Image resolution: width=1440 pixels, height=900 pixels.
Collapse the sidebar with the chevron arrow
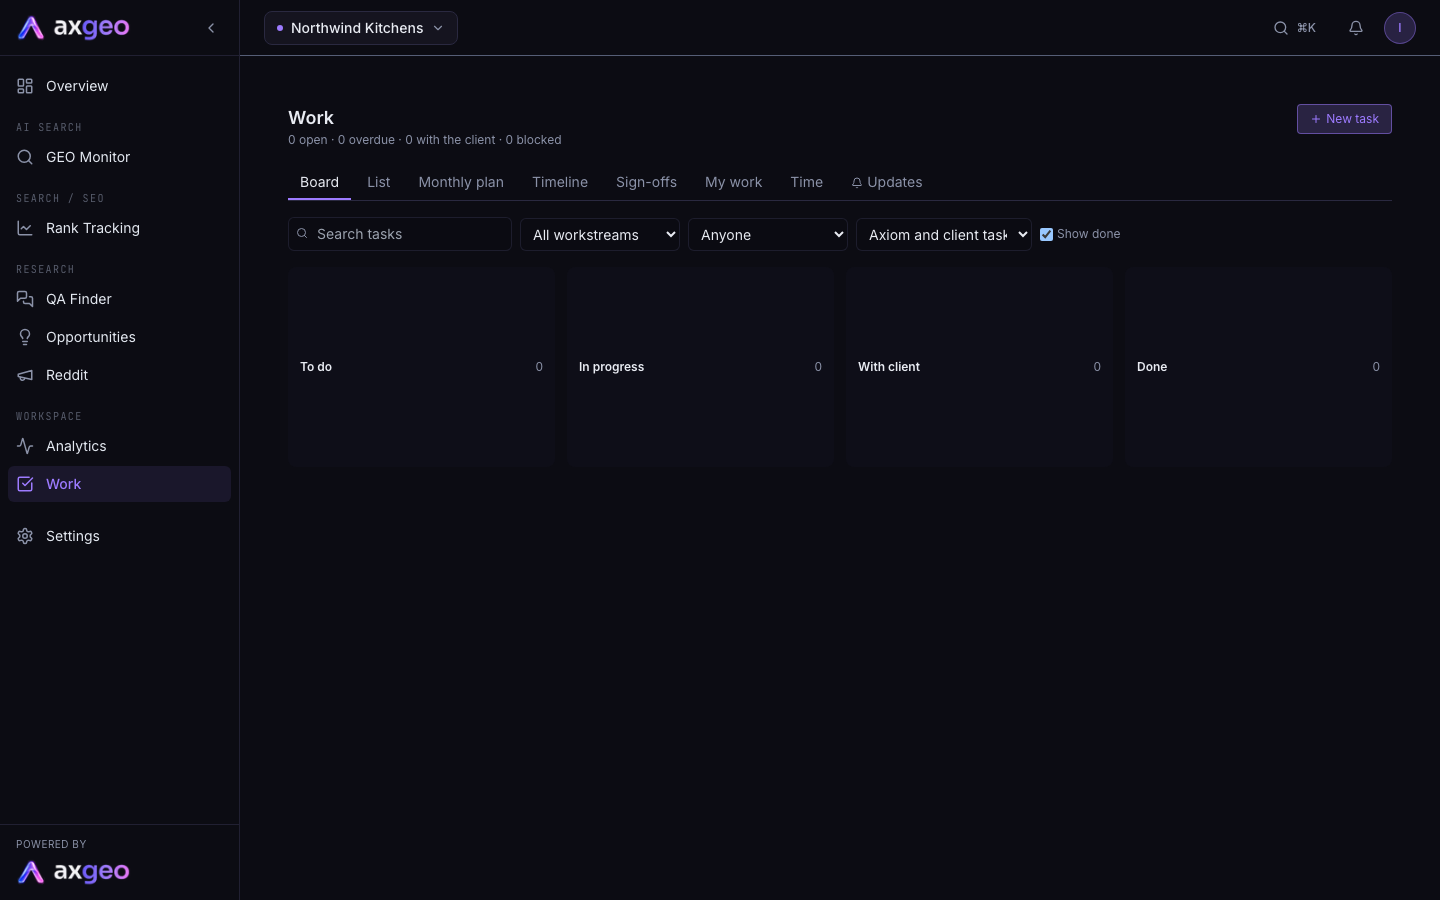pyautogui.click(x=211, y=28)
